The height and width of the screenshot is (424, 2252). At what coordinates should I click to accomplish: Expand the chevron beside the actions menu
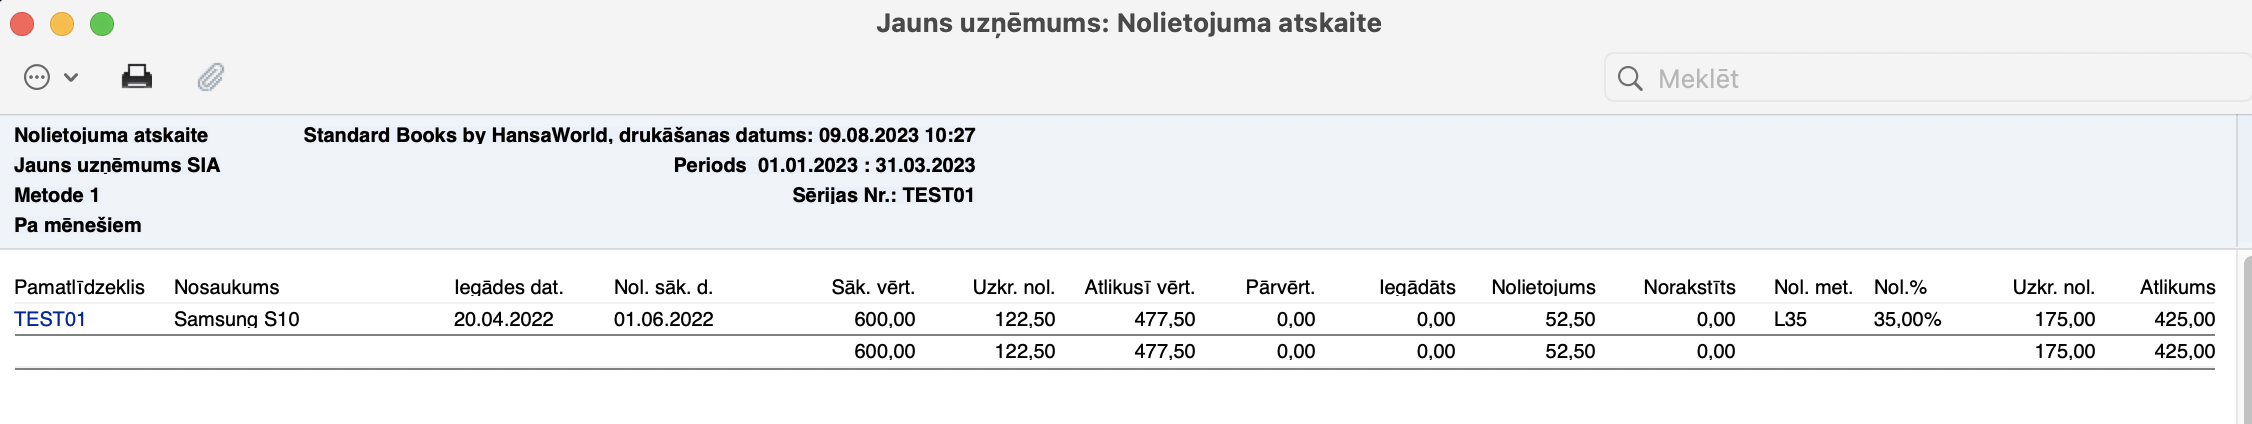(71, 77)
